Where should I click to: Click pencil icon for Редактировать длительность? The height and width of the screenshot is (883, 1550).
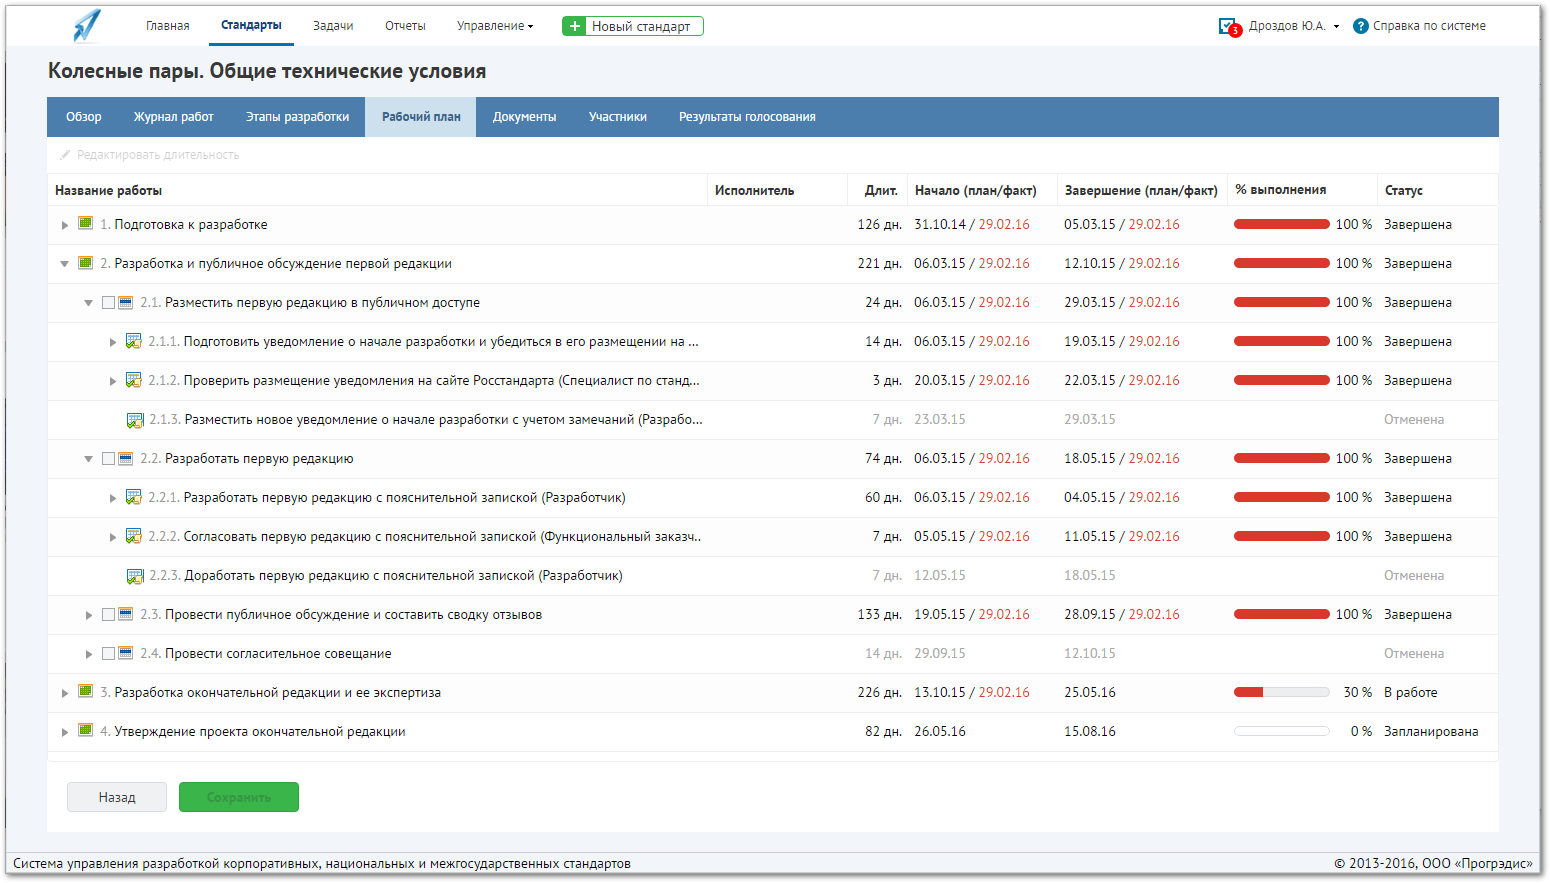pyautogui.click(x=65, y=155)
